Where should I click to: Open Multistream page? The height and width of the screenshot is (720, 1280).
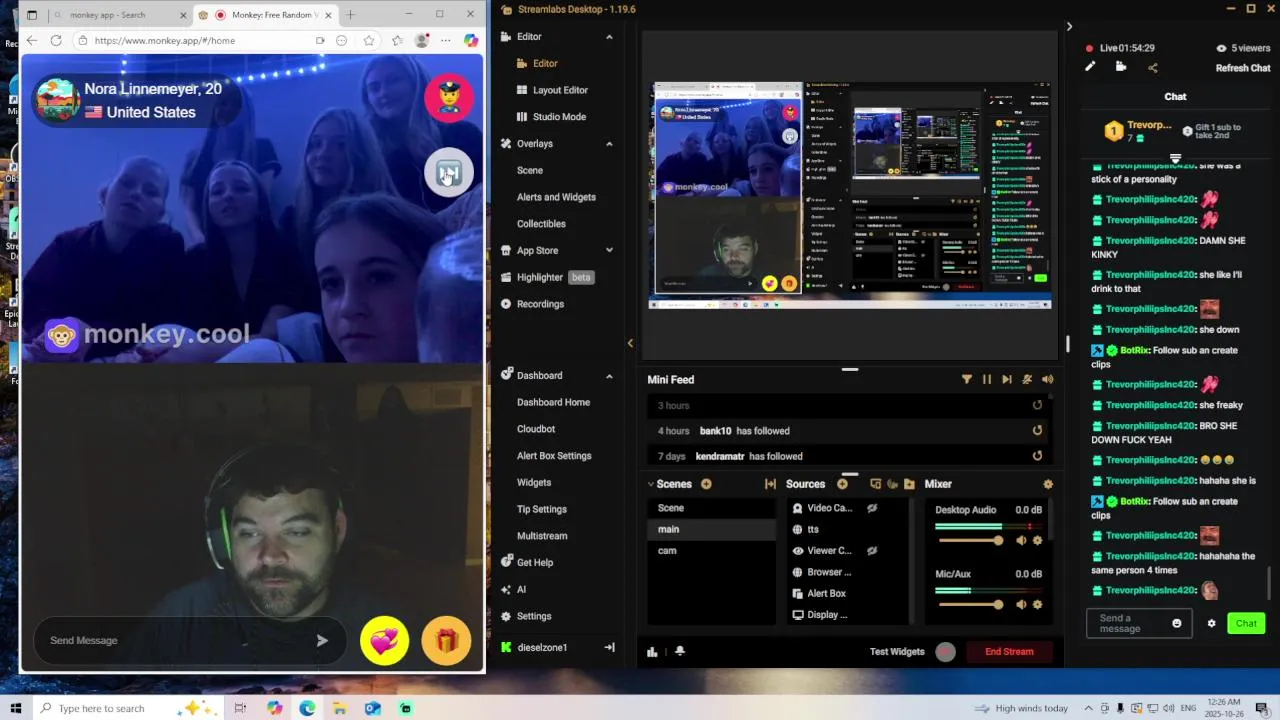[542, 536]
